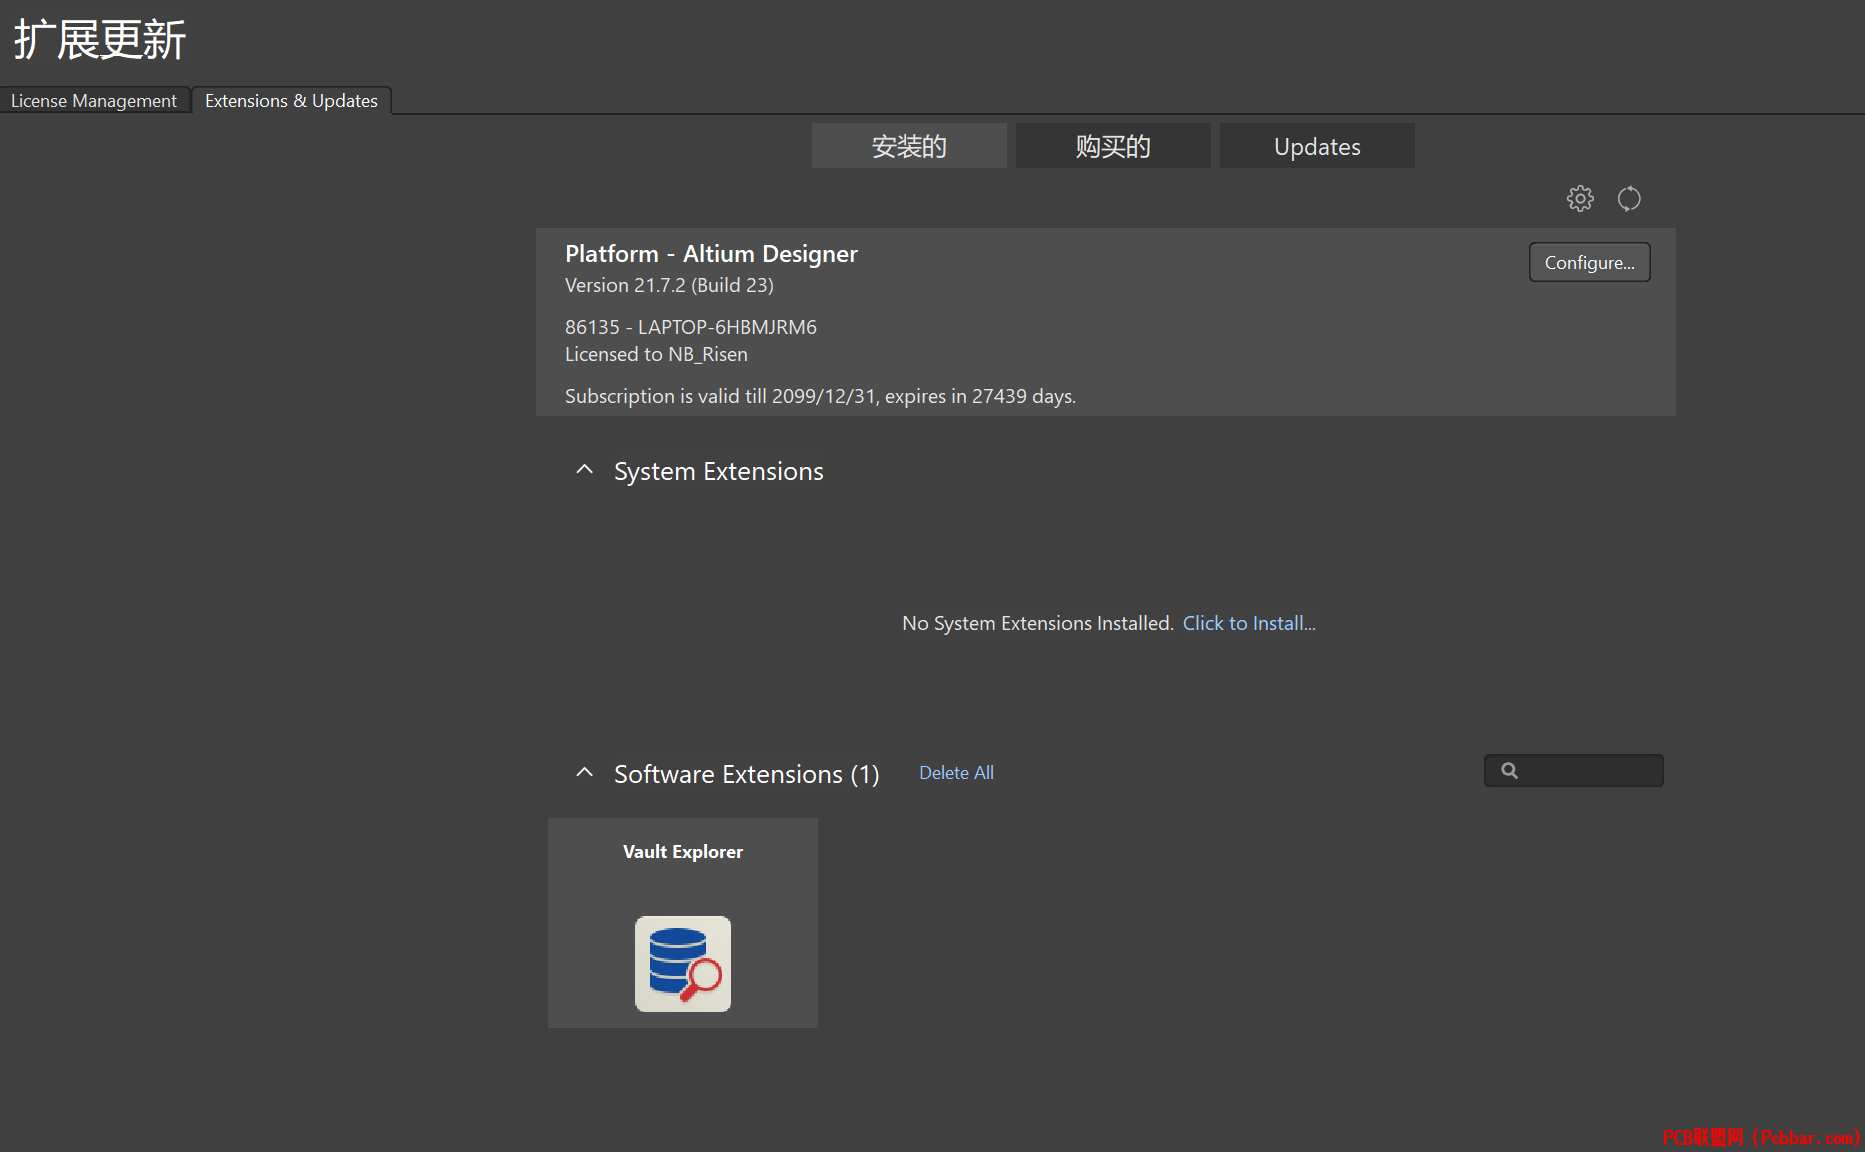
Task: Click the System Extensions heading text
Action: 718,471
